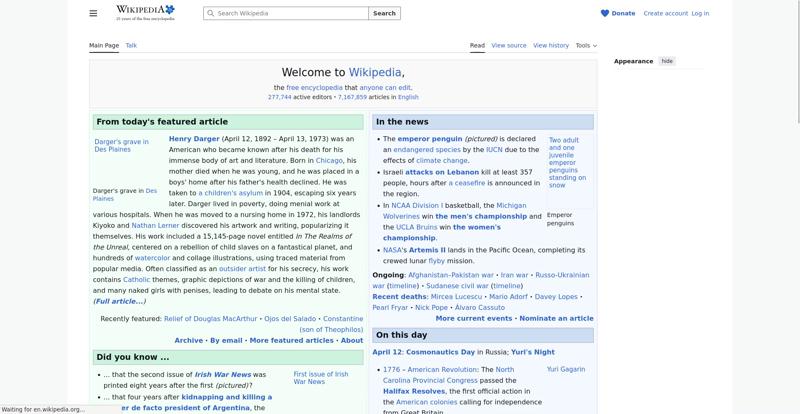800x414 pixels.
Task: Click the Full article link
Action: (119, 301)
